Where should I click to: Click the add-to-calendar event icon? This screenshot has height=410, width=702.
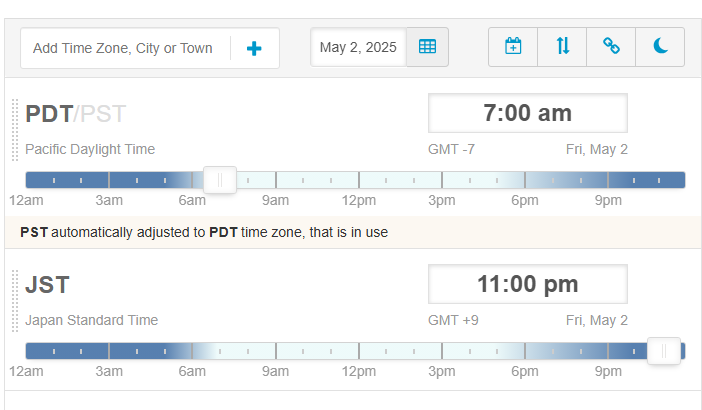coord(513,47)
